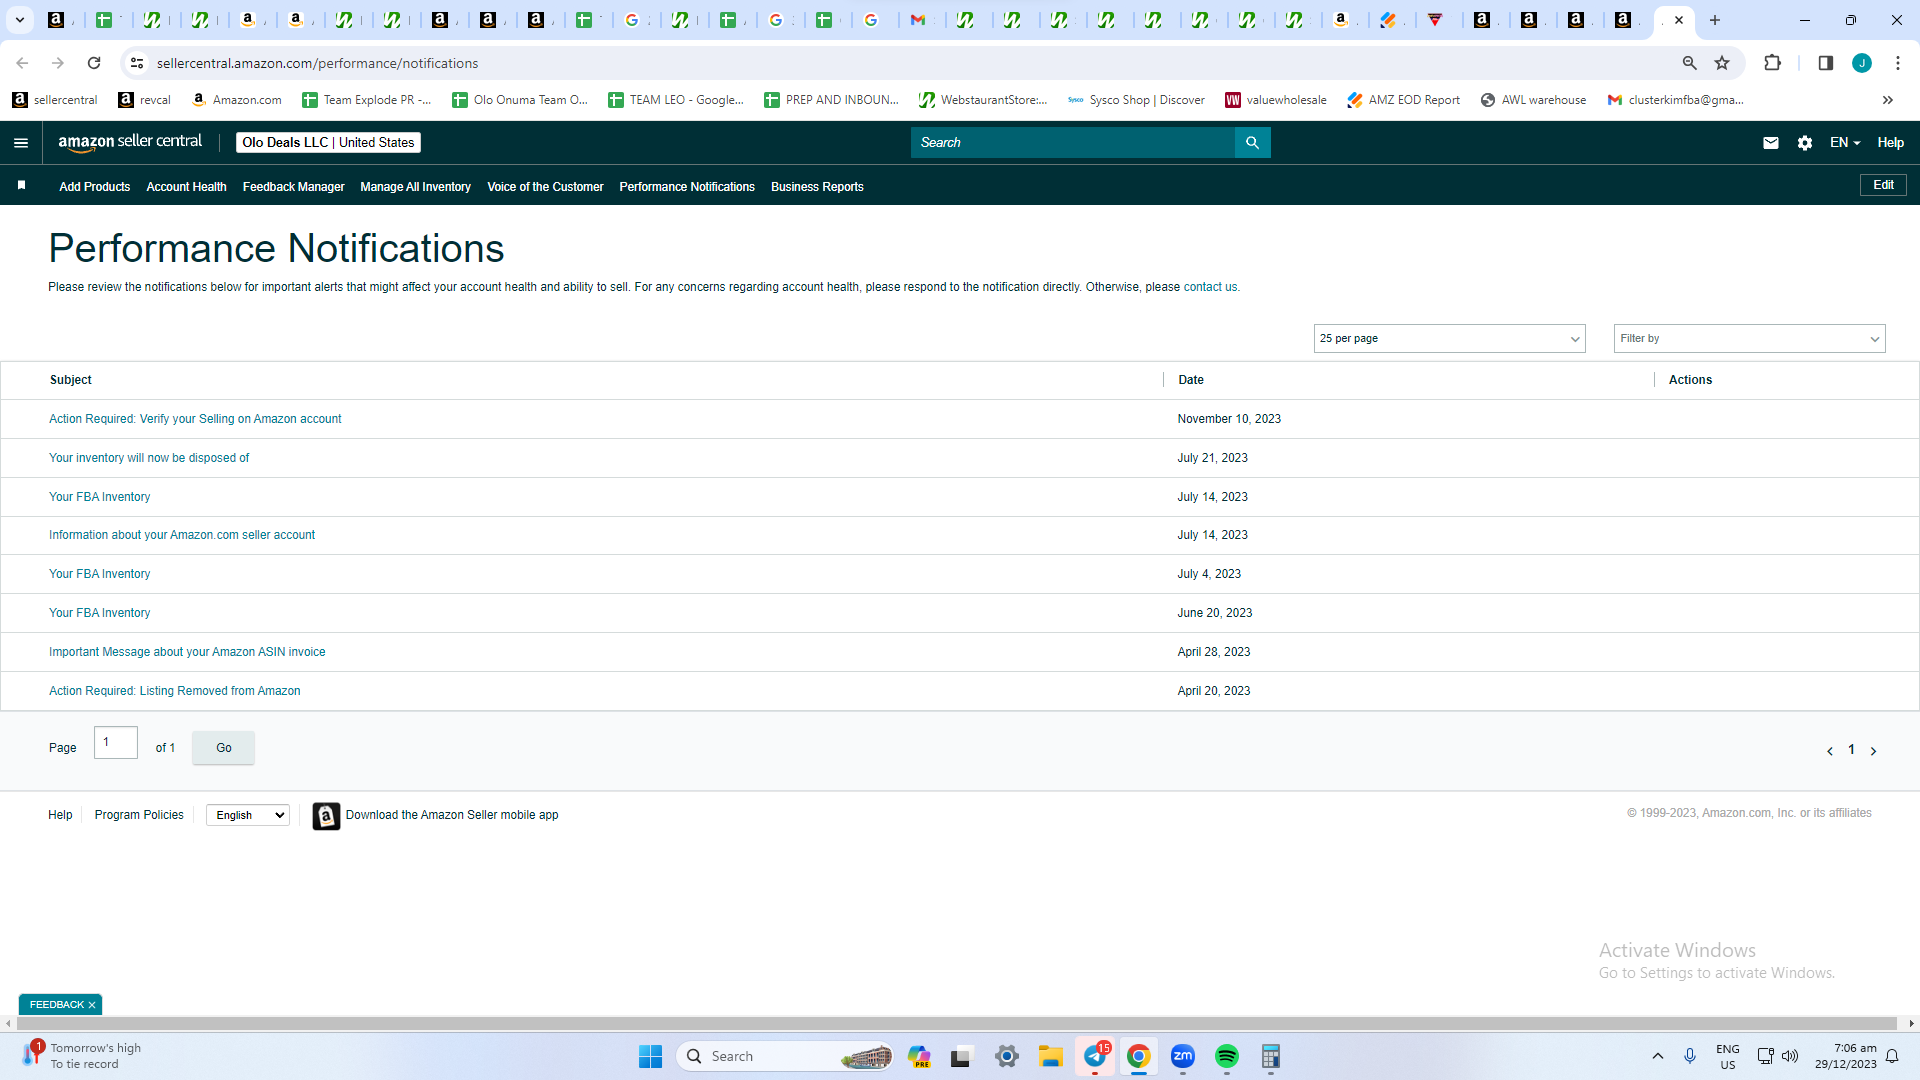Open Manage All Inventory menu item
Image resolution: width=1920 pixels, height=1080 pixels.
415,187
